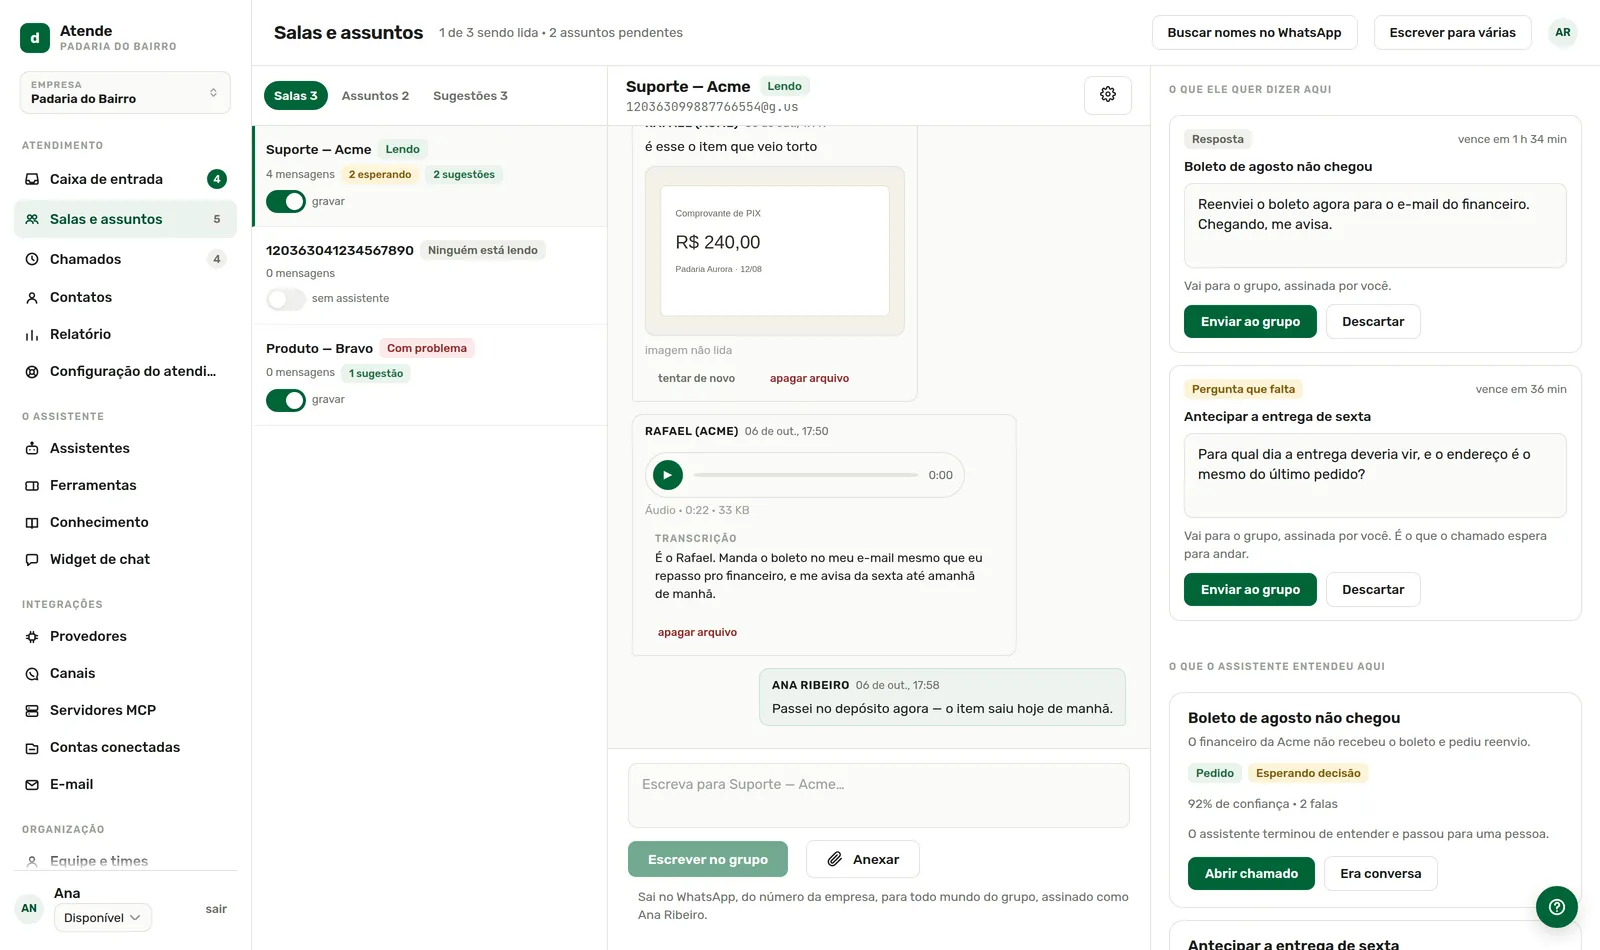The width and height of the screenshot is (1600, 950).
Task: Open the Sugestões 3 tab
Action: pyautogui.click(x=470, y=95)
